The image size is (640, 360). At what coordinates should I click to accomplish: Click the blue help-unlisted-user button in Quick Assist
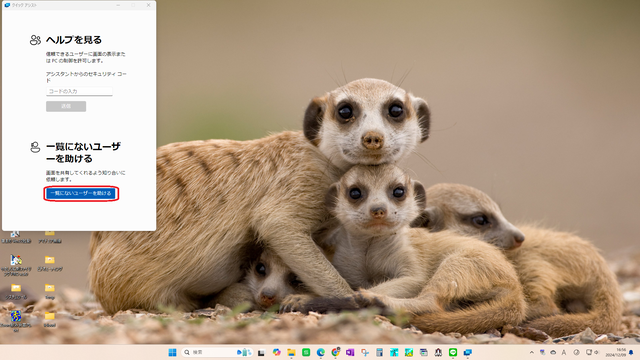point(81,193)
